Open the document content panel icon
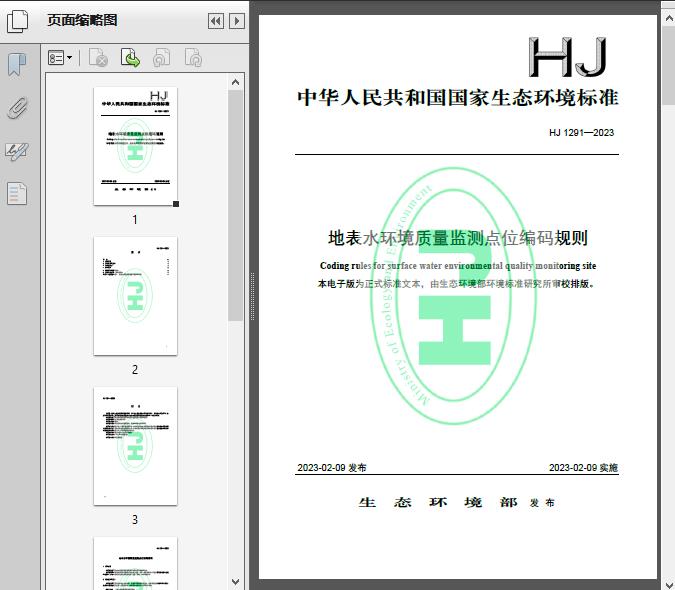 17,194
